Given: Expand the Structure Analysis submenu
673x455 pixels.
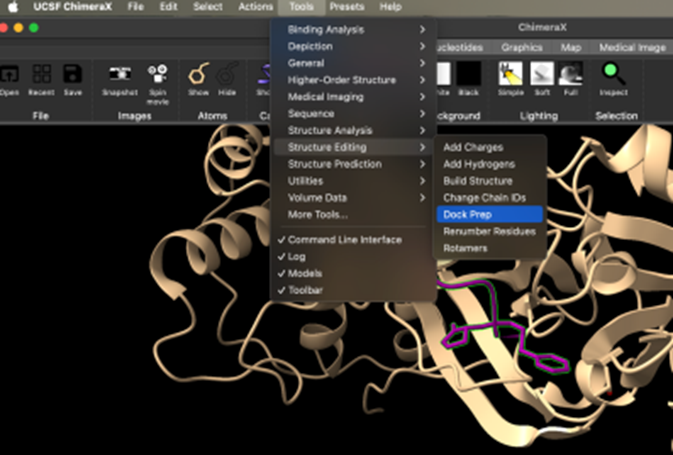Looking at the screenshot, I should point(354,130).
